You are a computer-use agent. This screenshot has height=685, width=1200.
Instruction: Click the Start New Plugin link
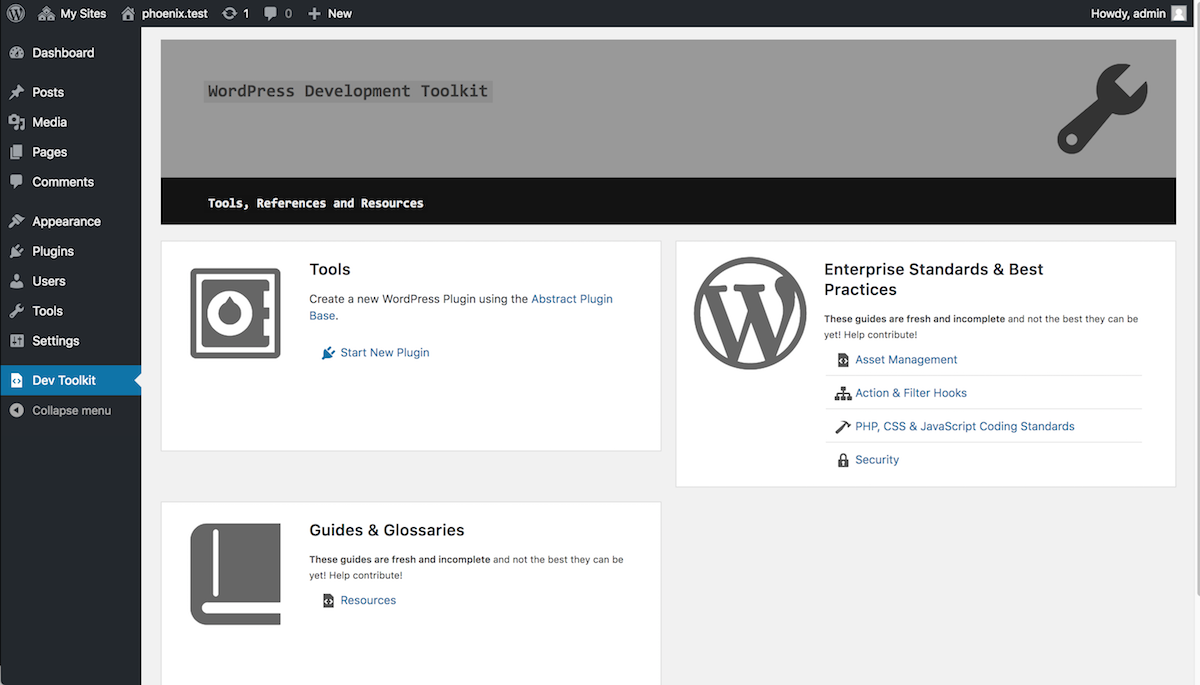point(384,353)
